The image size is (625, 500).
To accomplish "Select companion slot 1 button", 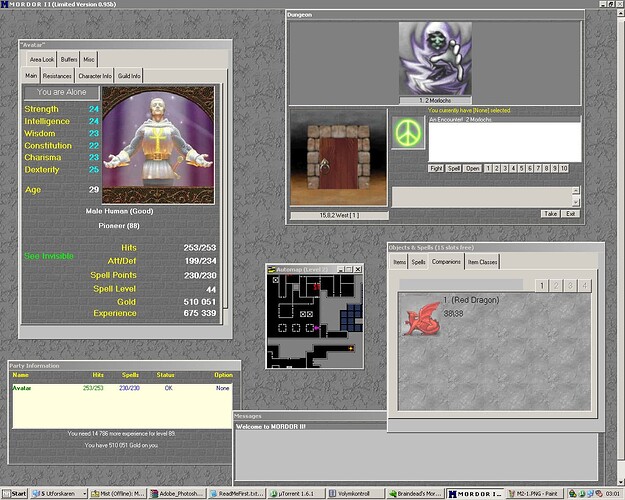I will [x=542, y=285].
